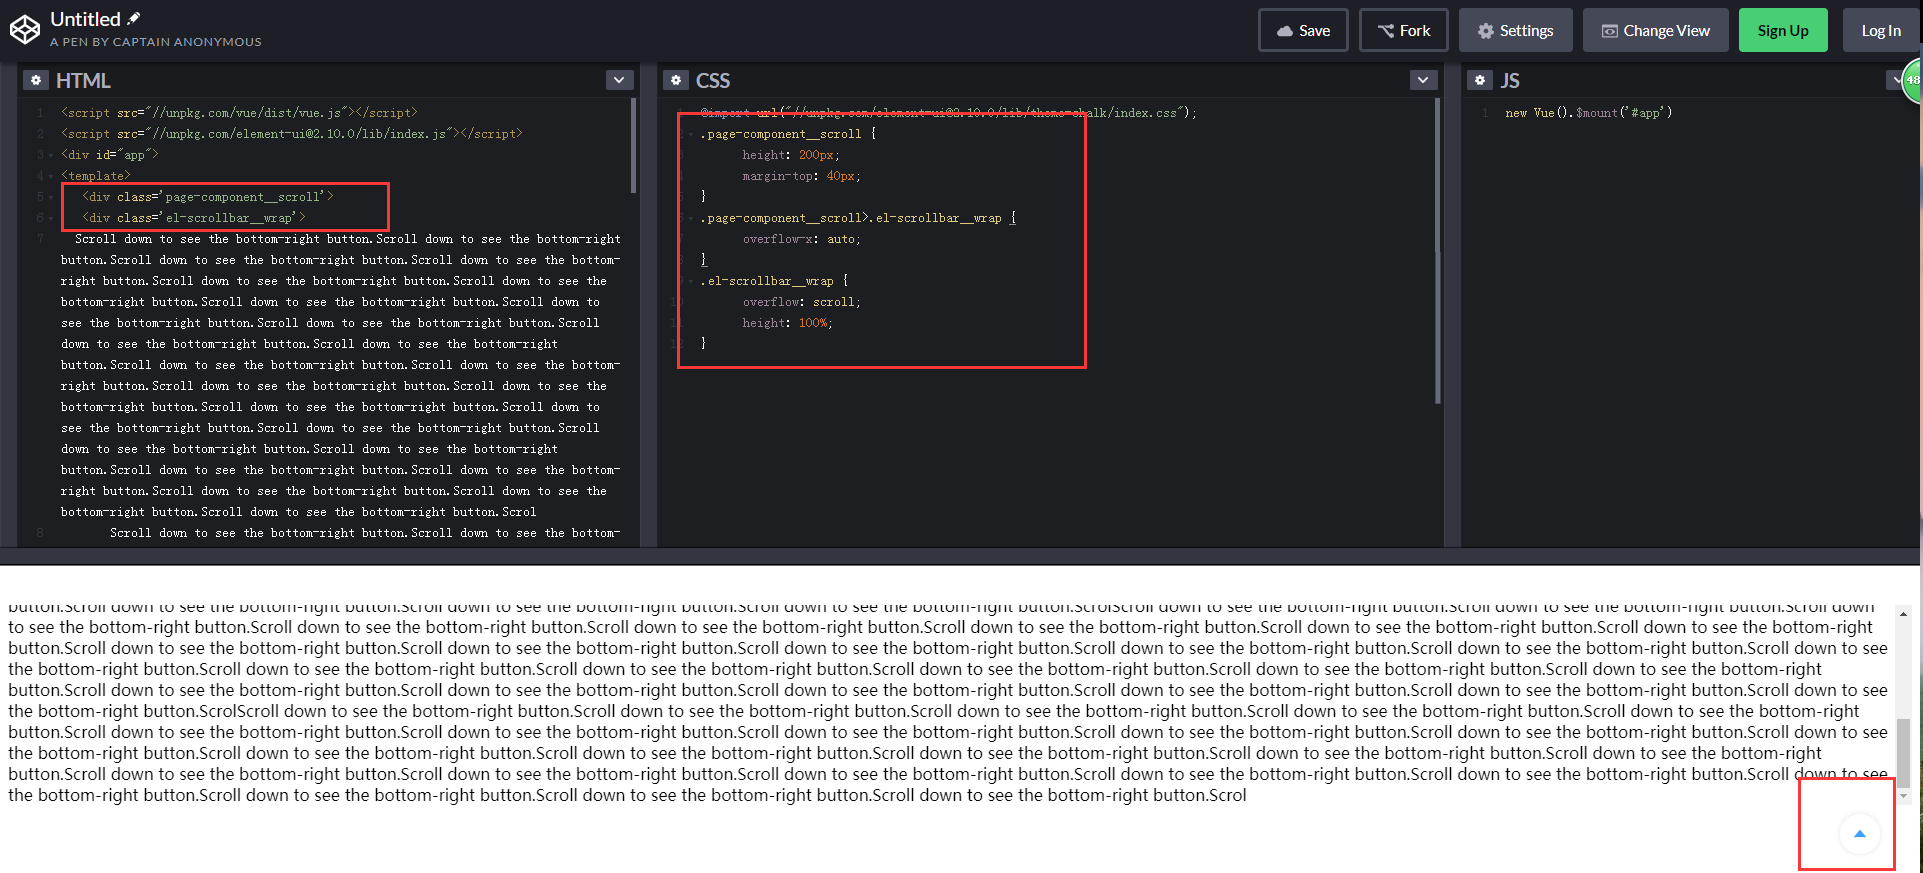
Task: Click the green circular 48 badge
Action: point(1912,80)
